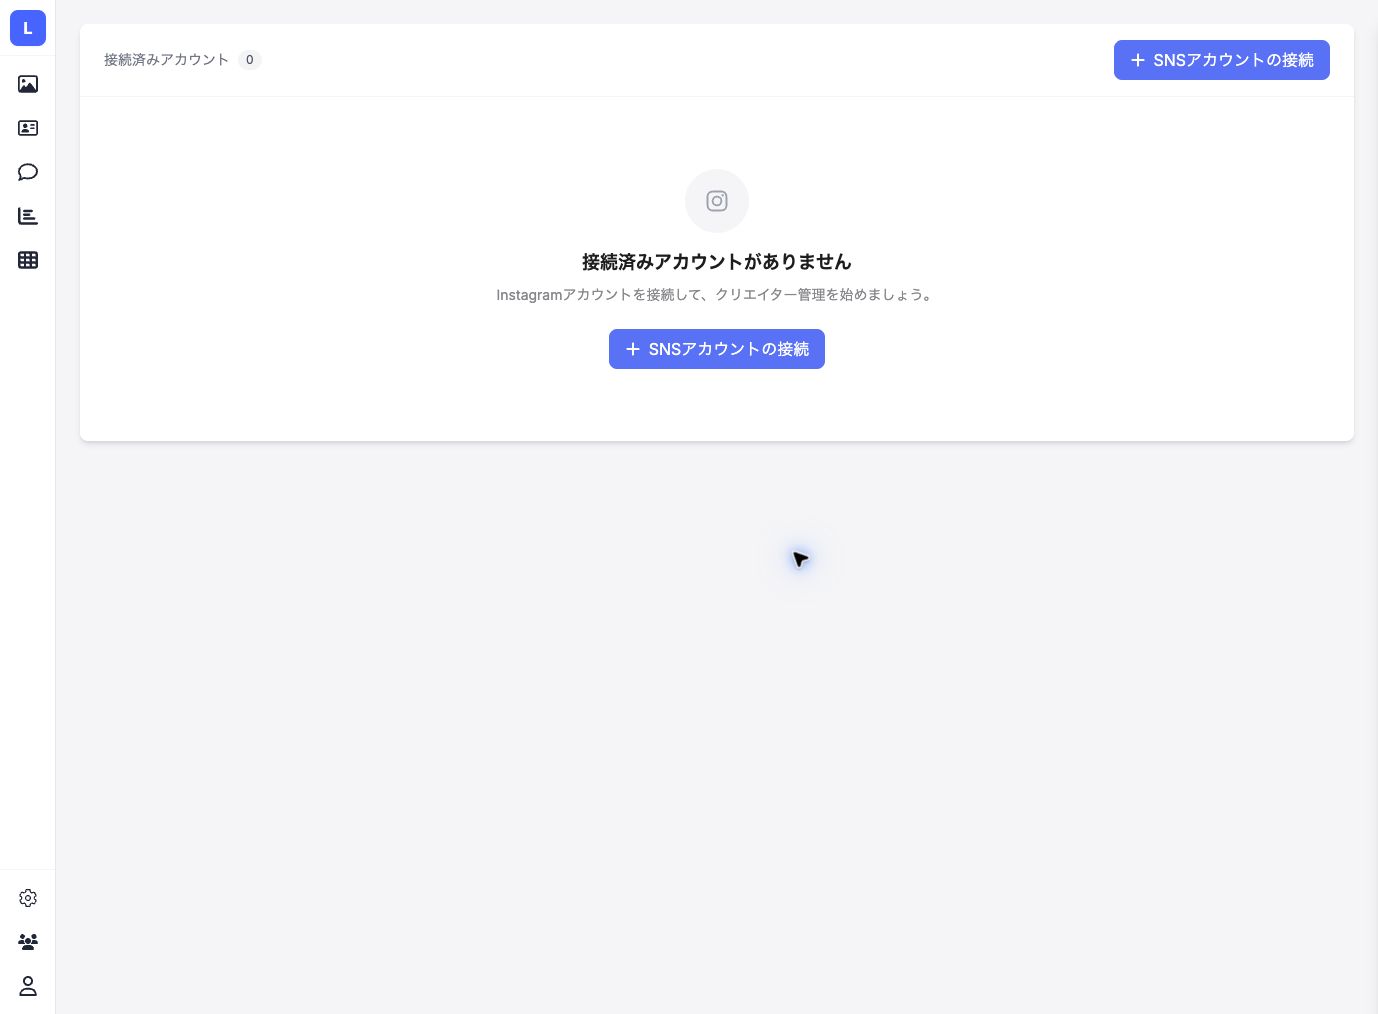Open the team members group icon
1378x1014 pixels.
28,942
